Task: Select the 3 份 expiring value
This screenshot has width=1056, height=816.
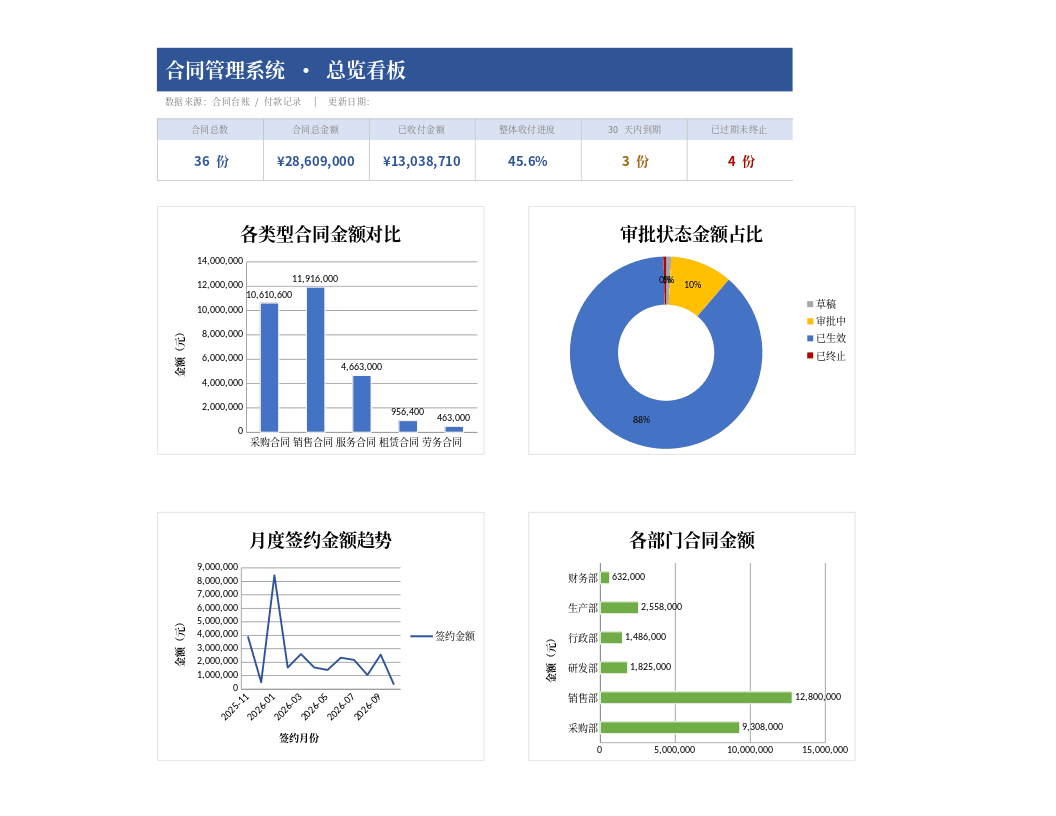Action: (634, 161)
